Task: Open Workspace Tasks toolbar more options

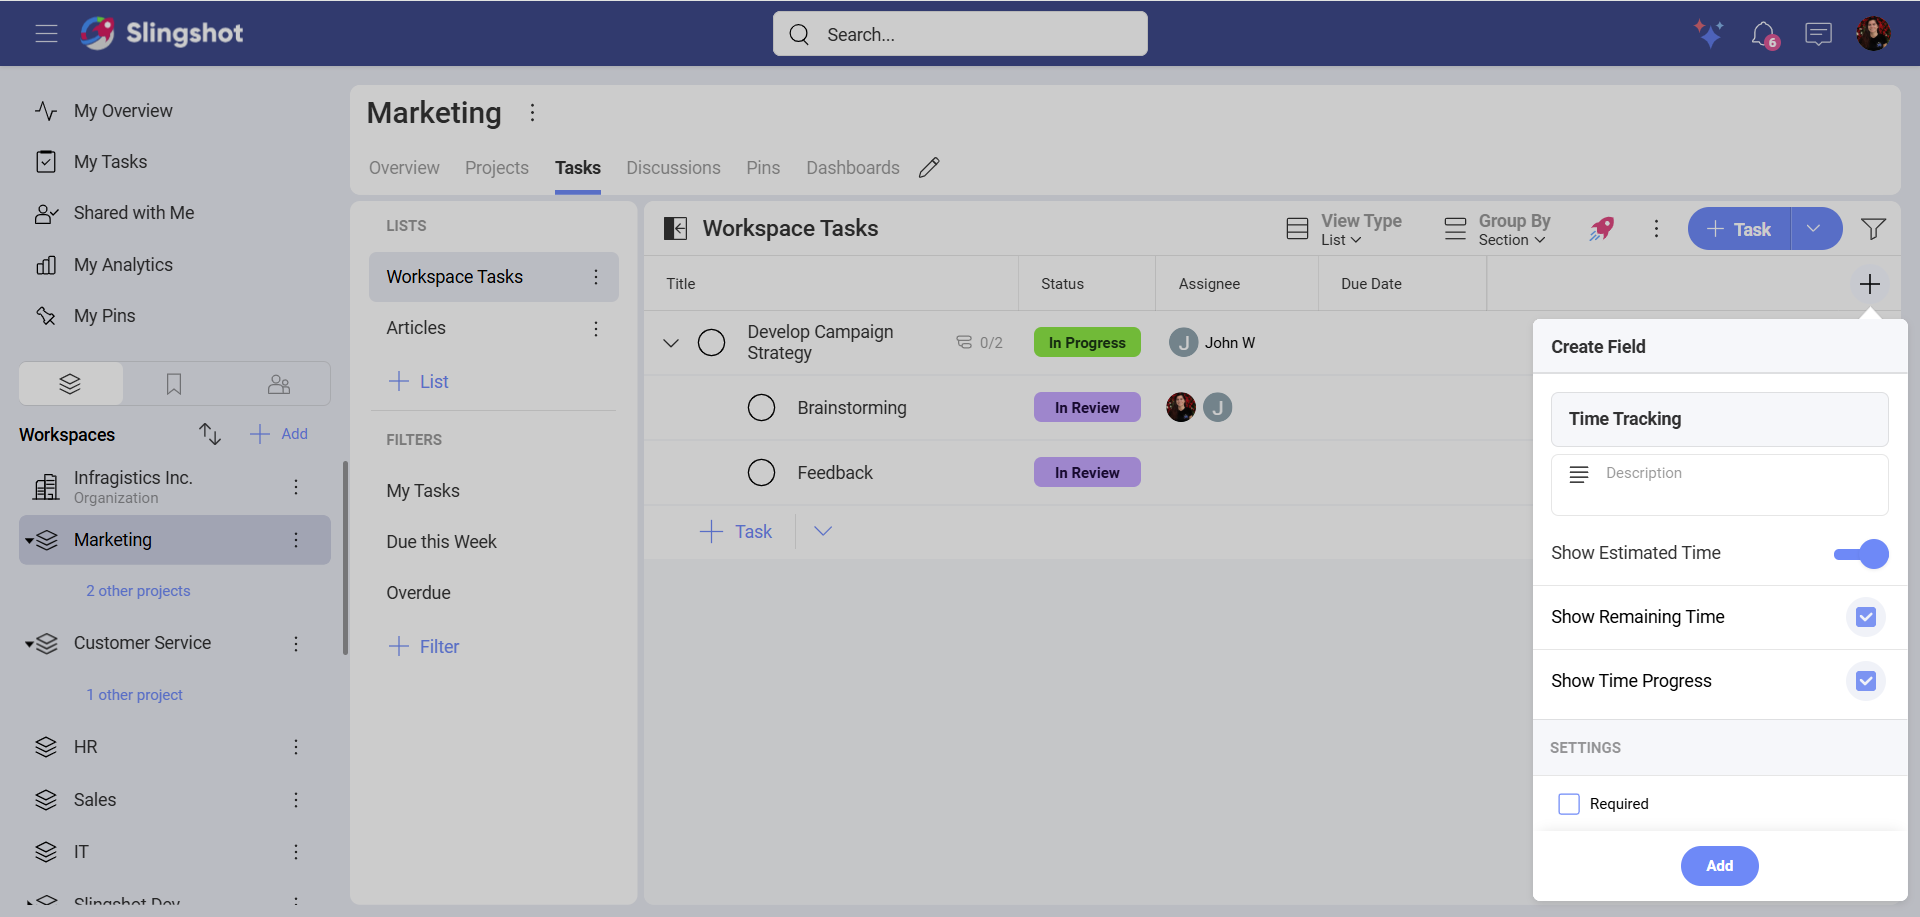Action: coord(1656,229)
